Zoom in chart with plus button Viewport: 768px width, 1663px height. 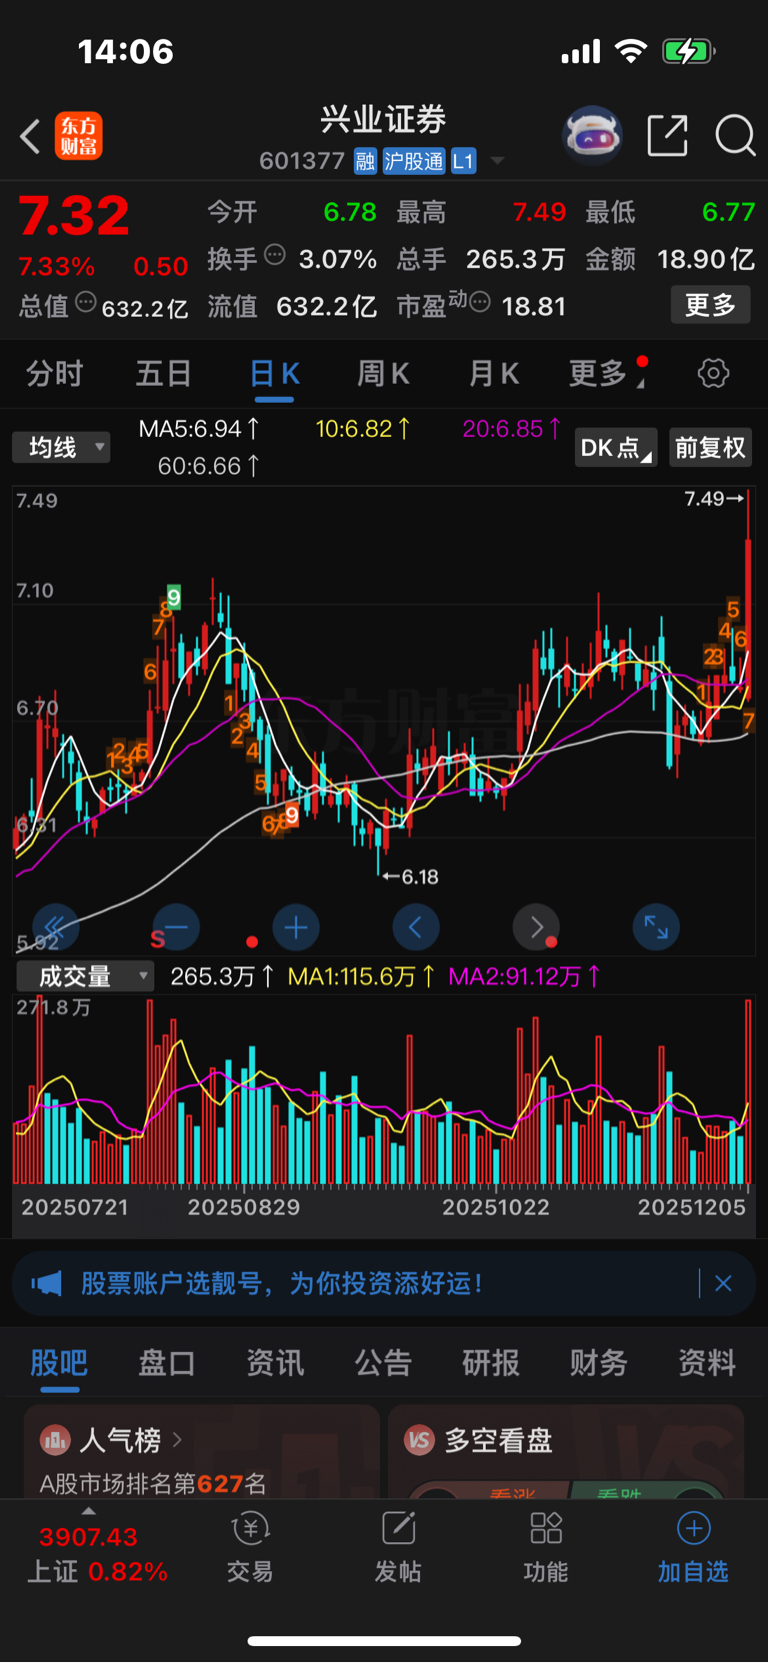click(x=296, y=928)
